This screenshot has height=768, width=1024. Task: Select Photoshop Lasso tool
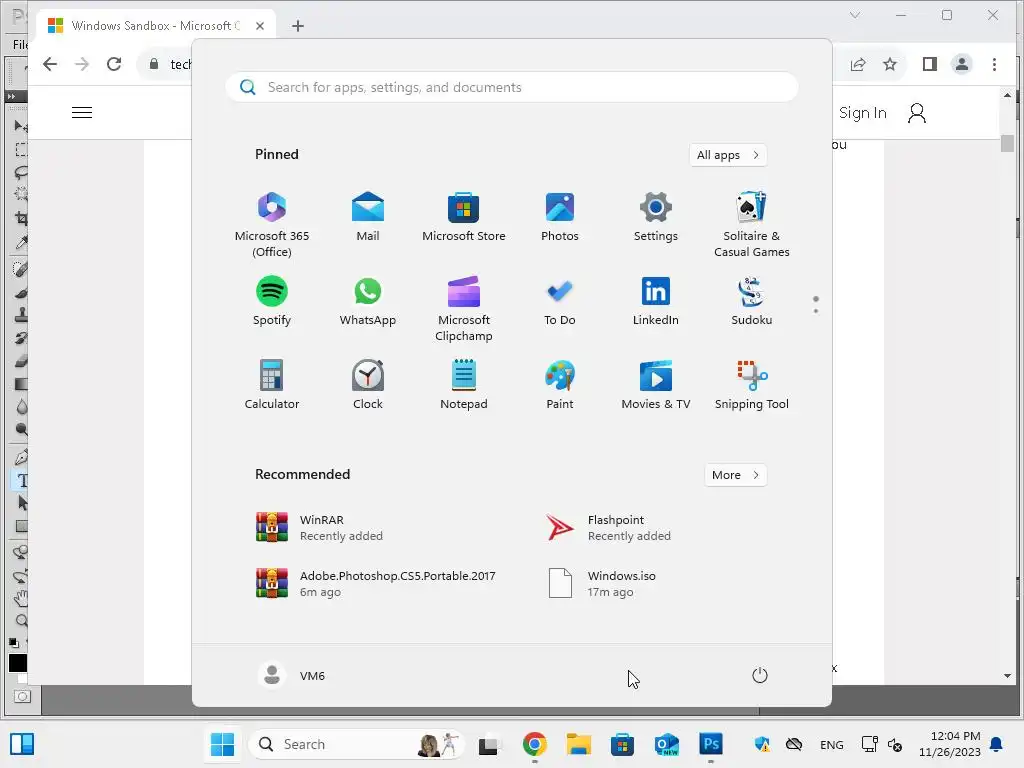coord(22,172)
